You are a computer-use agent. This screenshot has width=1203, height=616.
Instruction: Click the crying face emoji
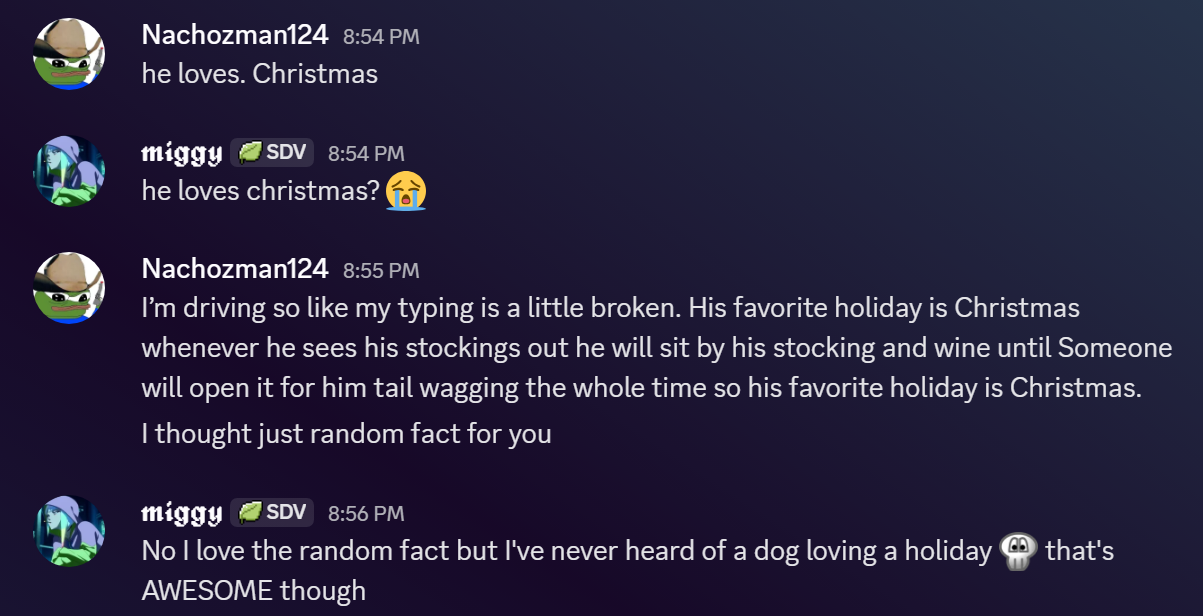click(406, 190)
